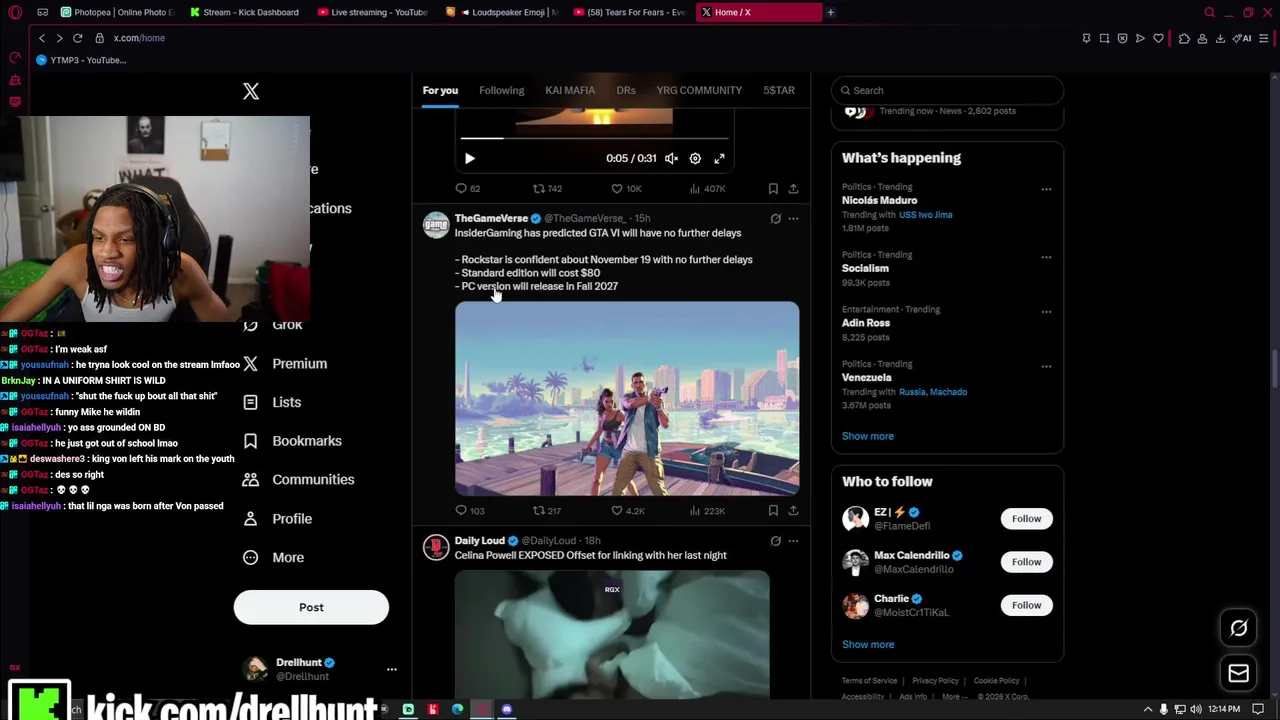
Task: Open more options on TheGameVerse post
Action: click(793, 218)
